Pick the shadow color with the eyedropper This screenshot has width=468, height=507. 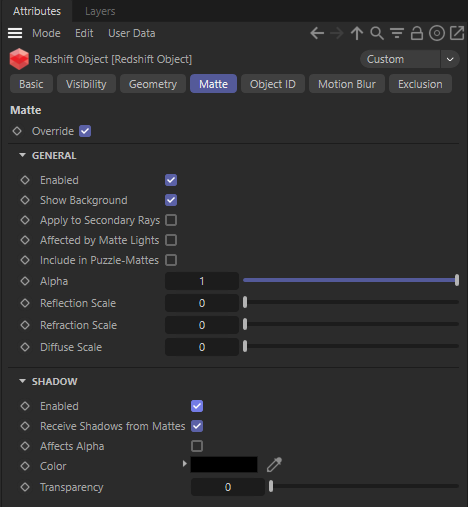[x=274, y=465]
